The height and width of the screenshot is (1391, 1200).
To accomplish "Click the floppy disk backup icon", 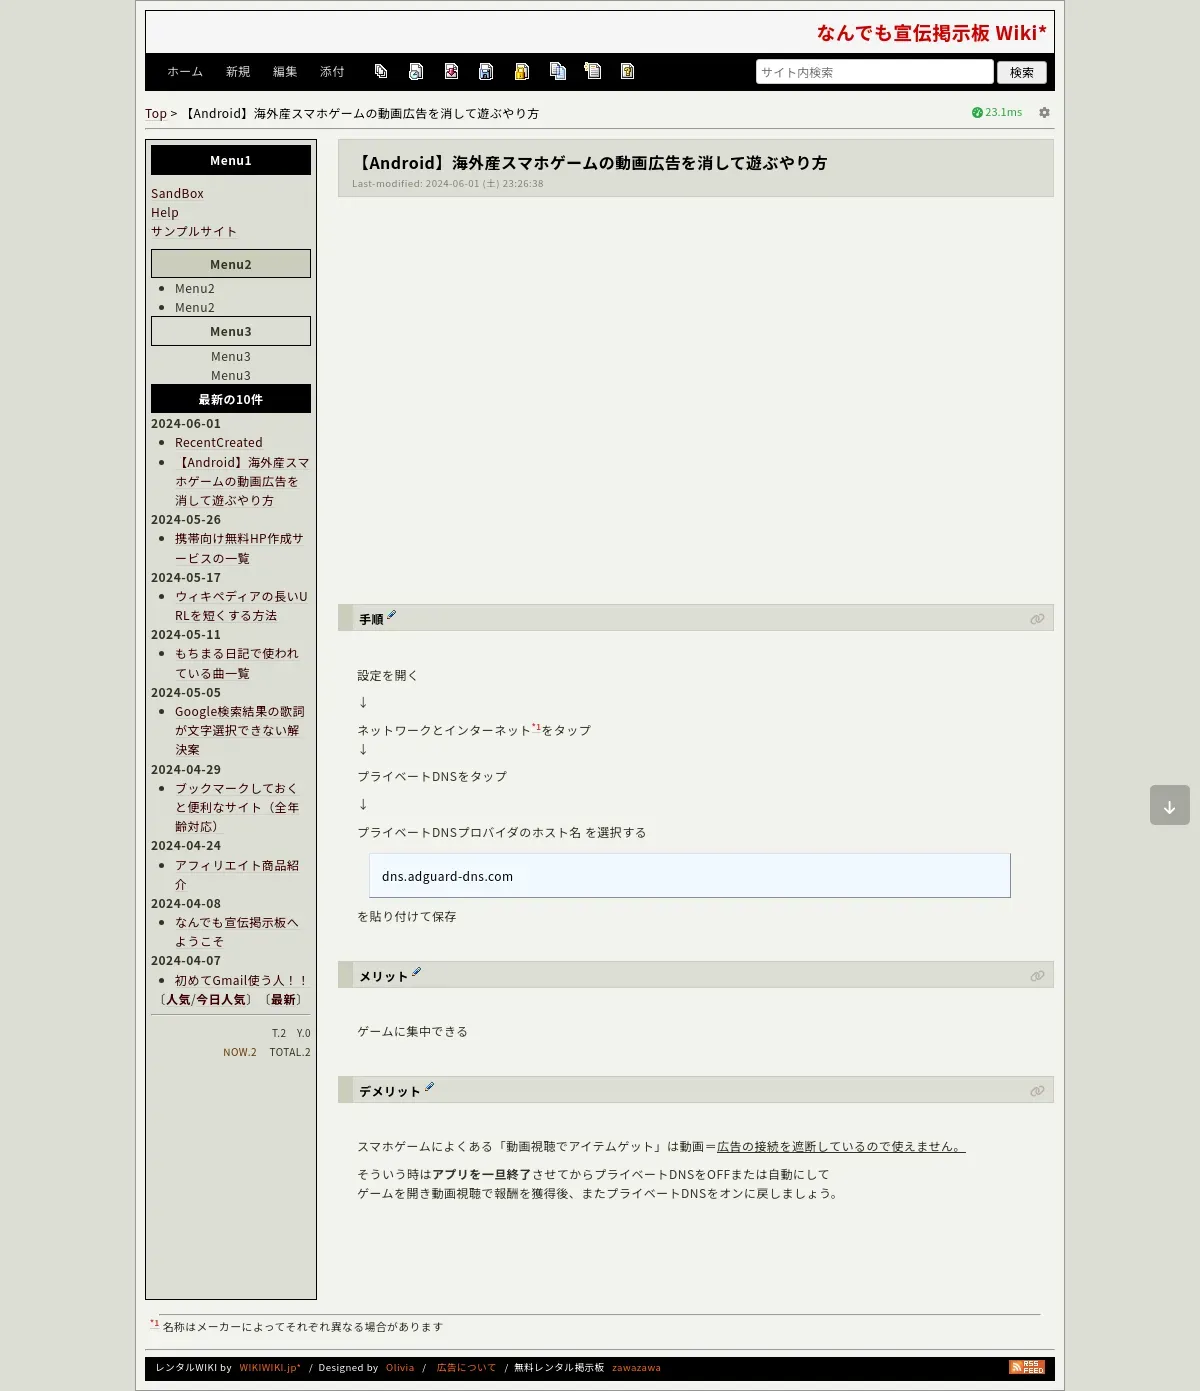I will click(x=486, y=71).
